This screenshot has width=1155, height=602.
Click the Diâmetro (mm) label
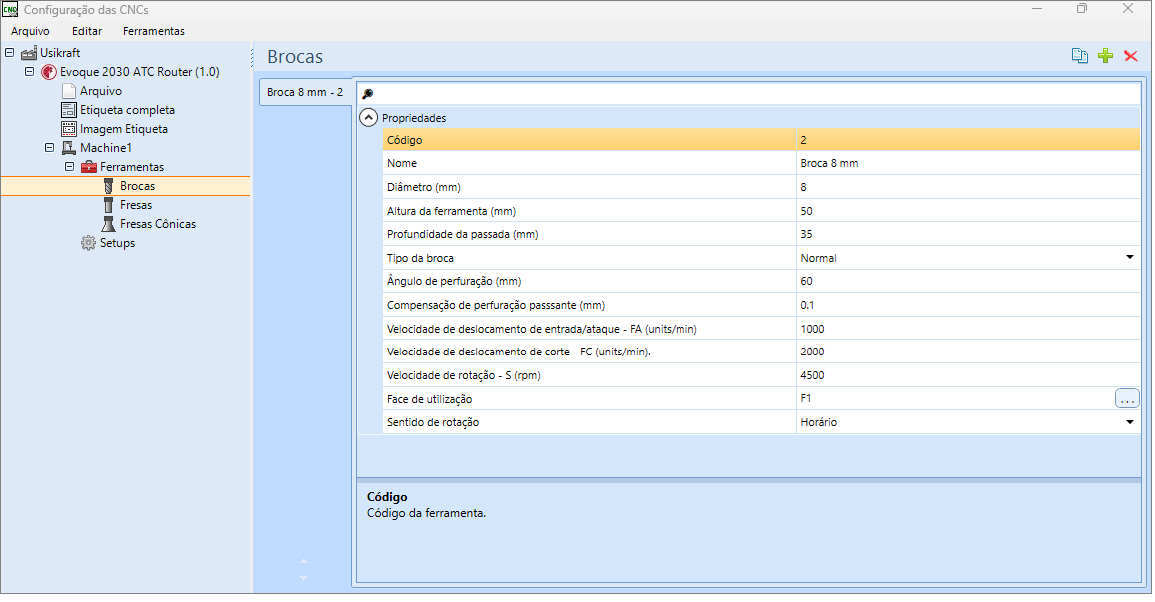click(424, 187)
